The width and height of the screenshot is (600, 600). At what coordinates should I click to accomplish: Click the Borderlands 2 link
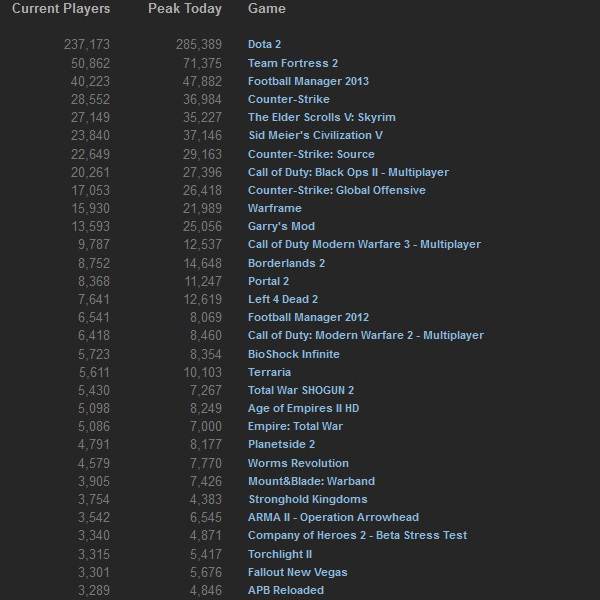tap(286, 263)
